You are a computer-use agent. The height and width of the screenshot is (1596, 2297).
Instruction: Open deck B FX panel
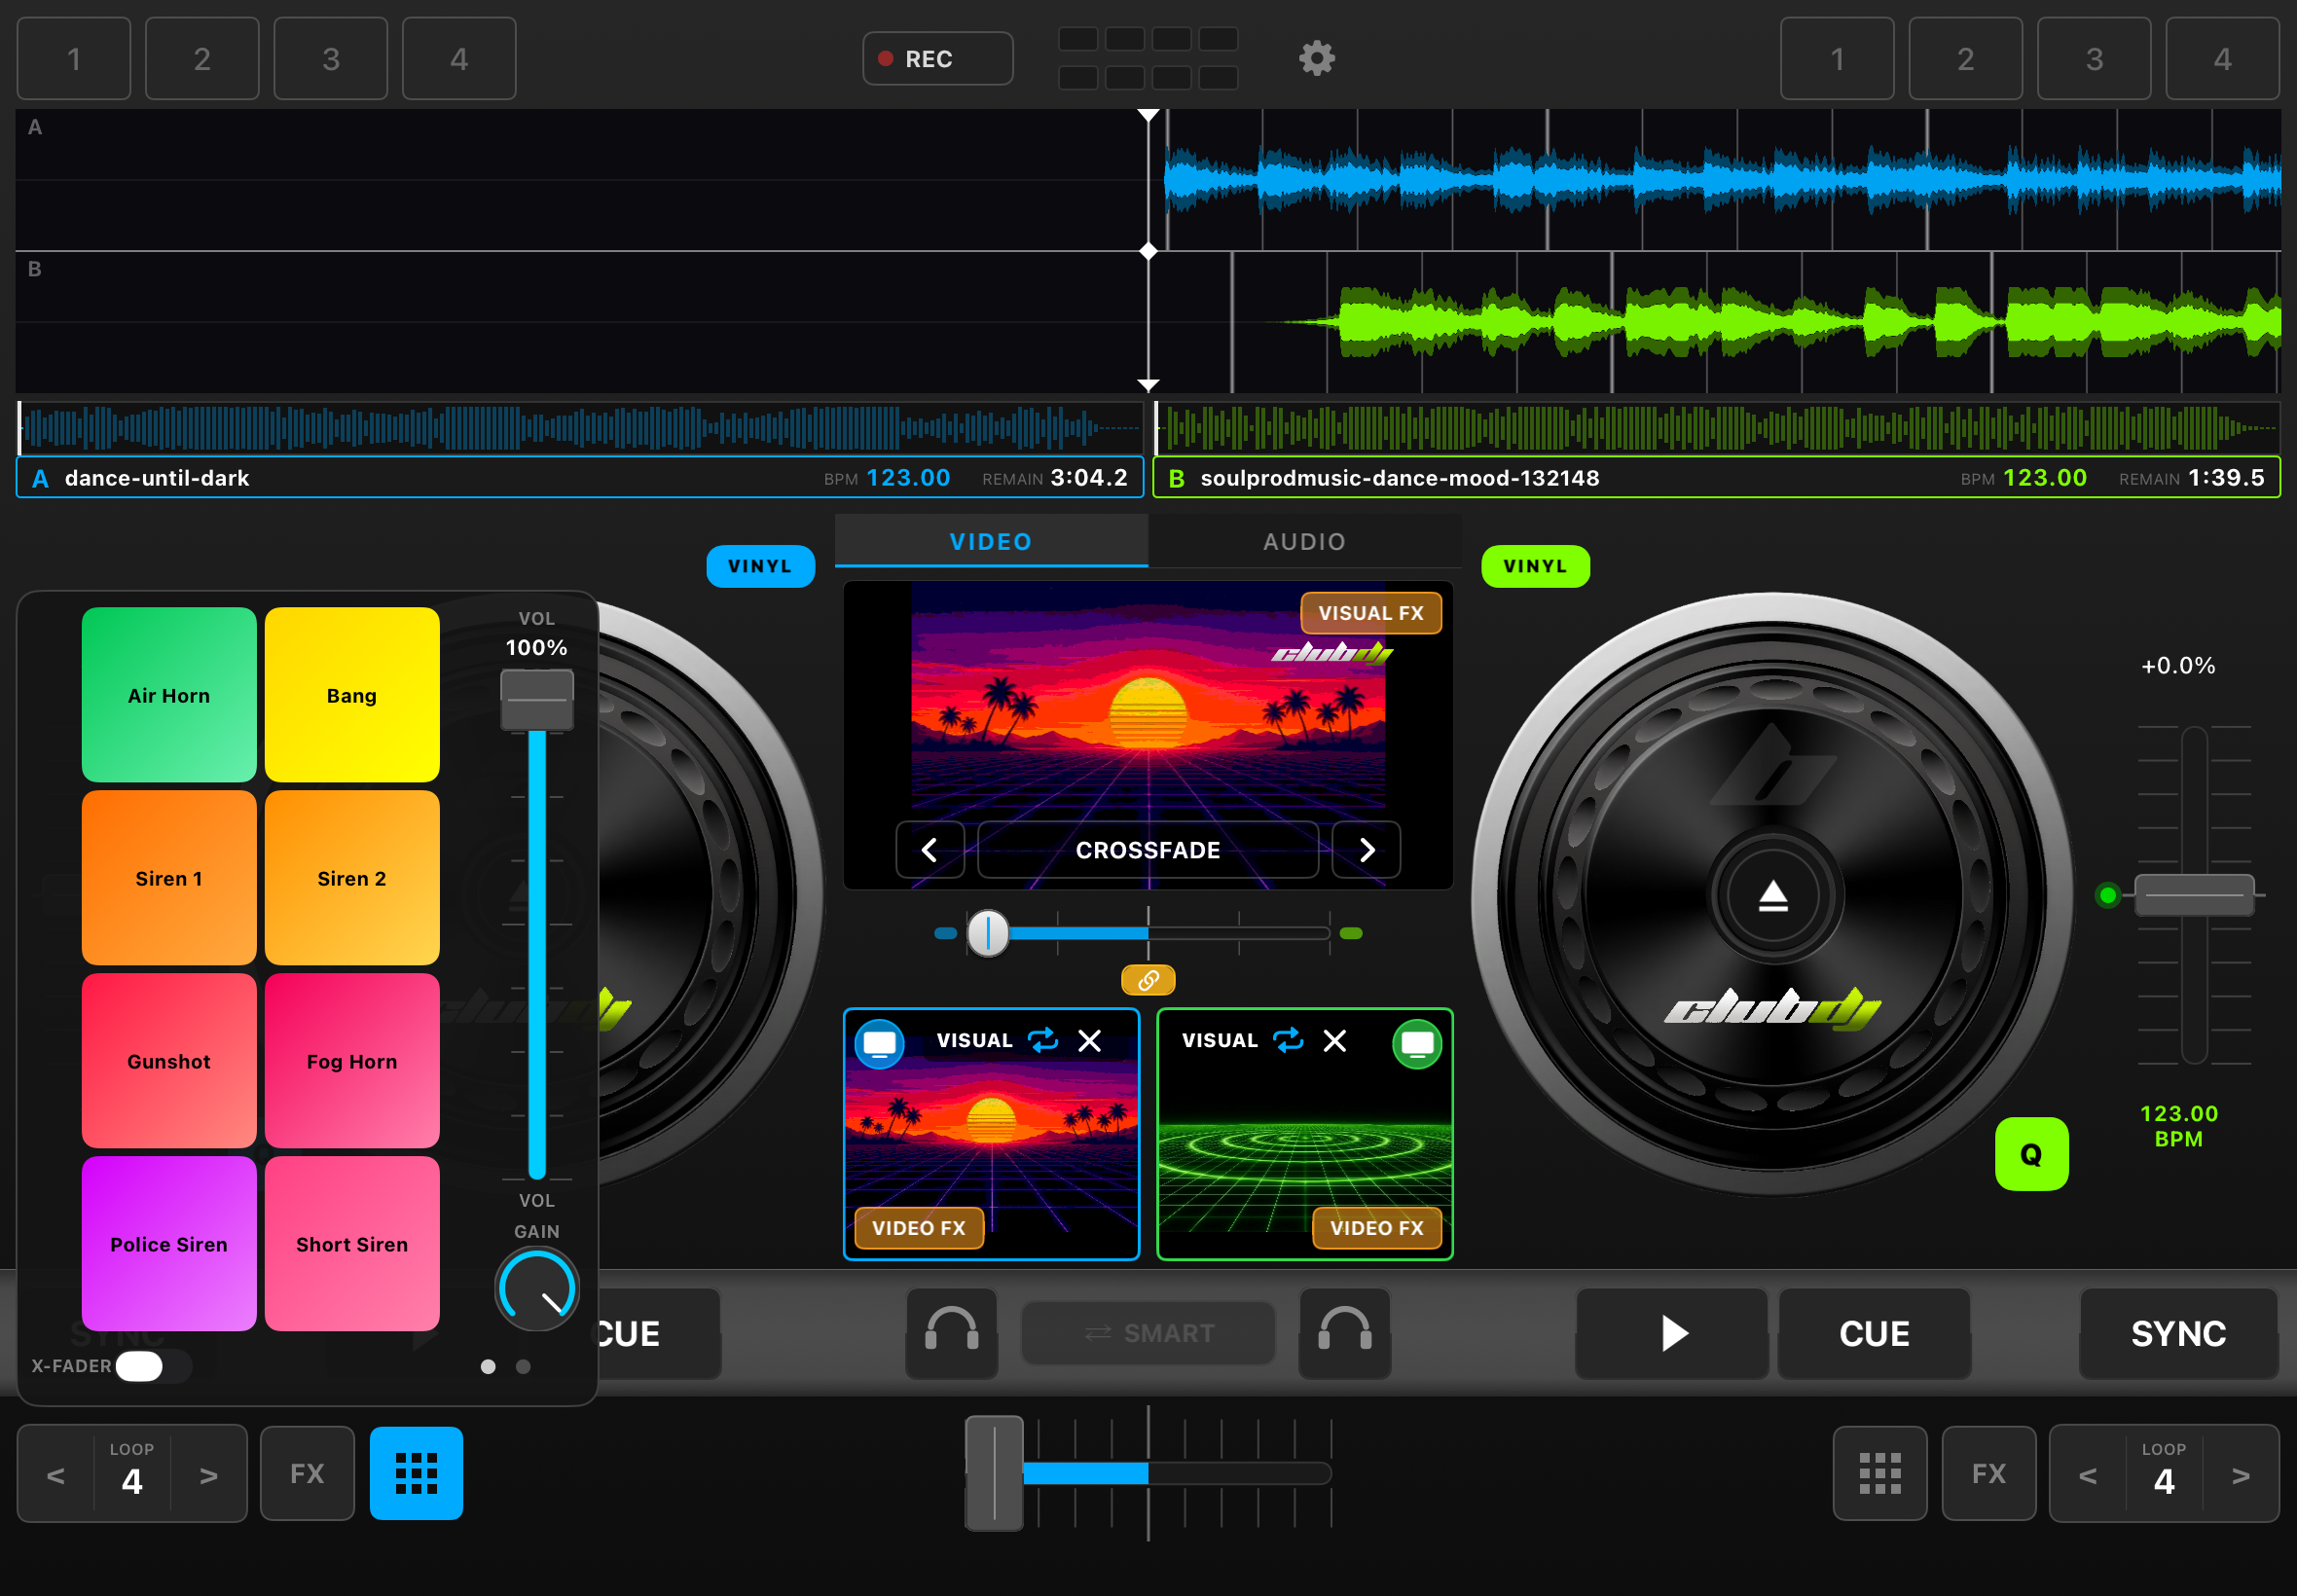click(1988, 1473)
